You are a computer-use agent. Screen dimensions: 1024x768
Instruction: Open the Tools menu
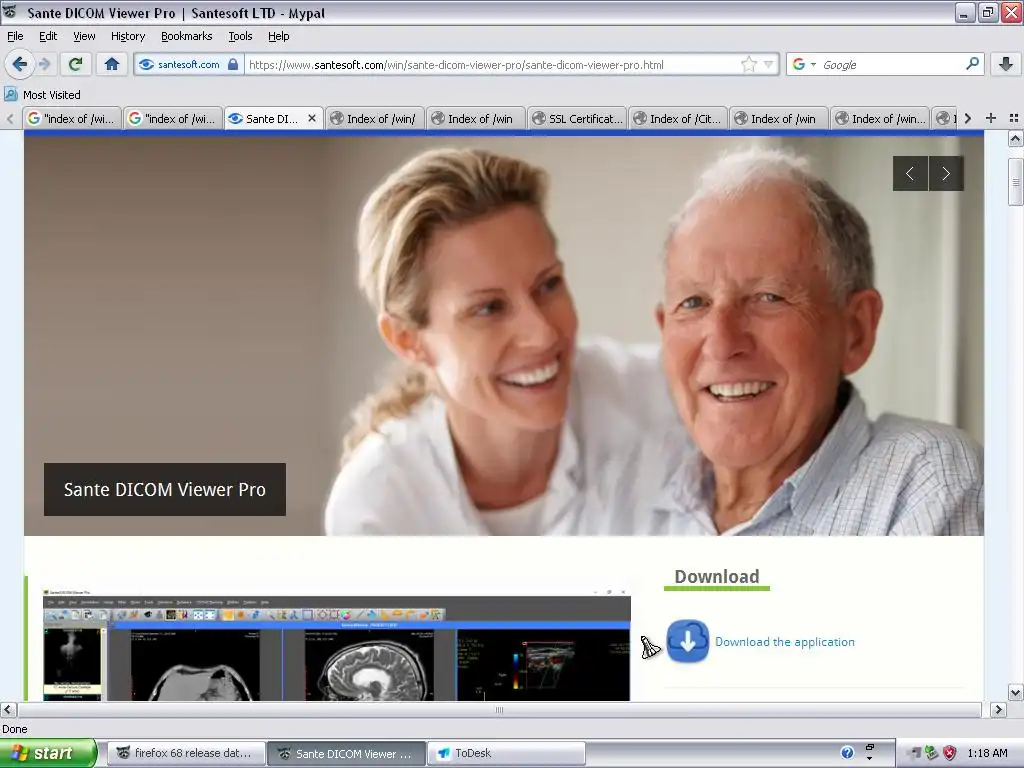point(240,36)
